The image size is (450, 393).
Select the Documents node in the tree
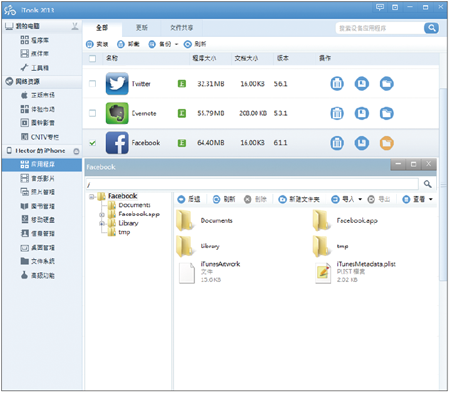coord(134,205)
